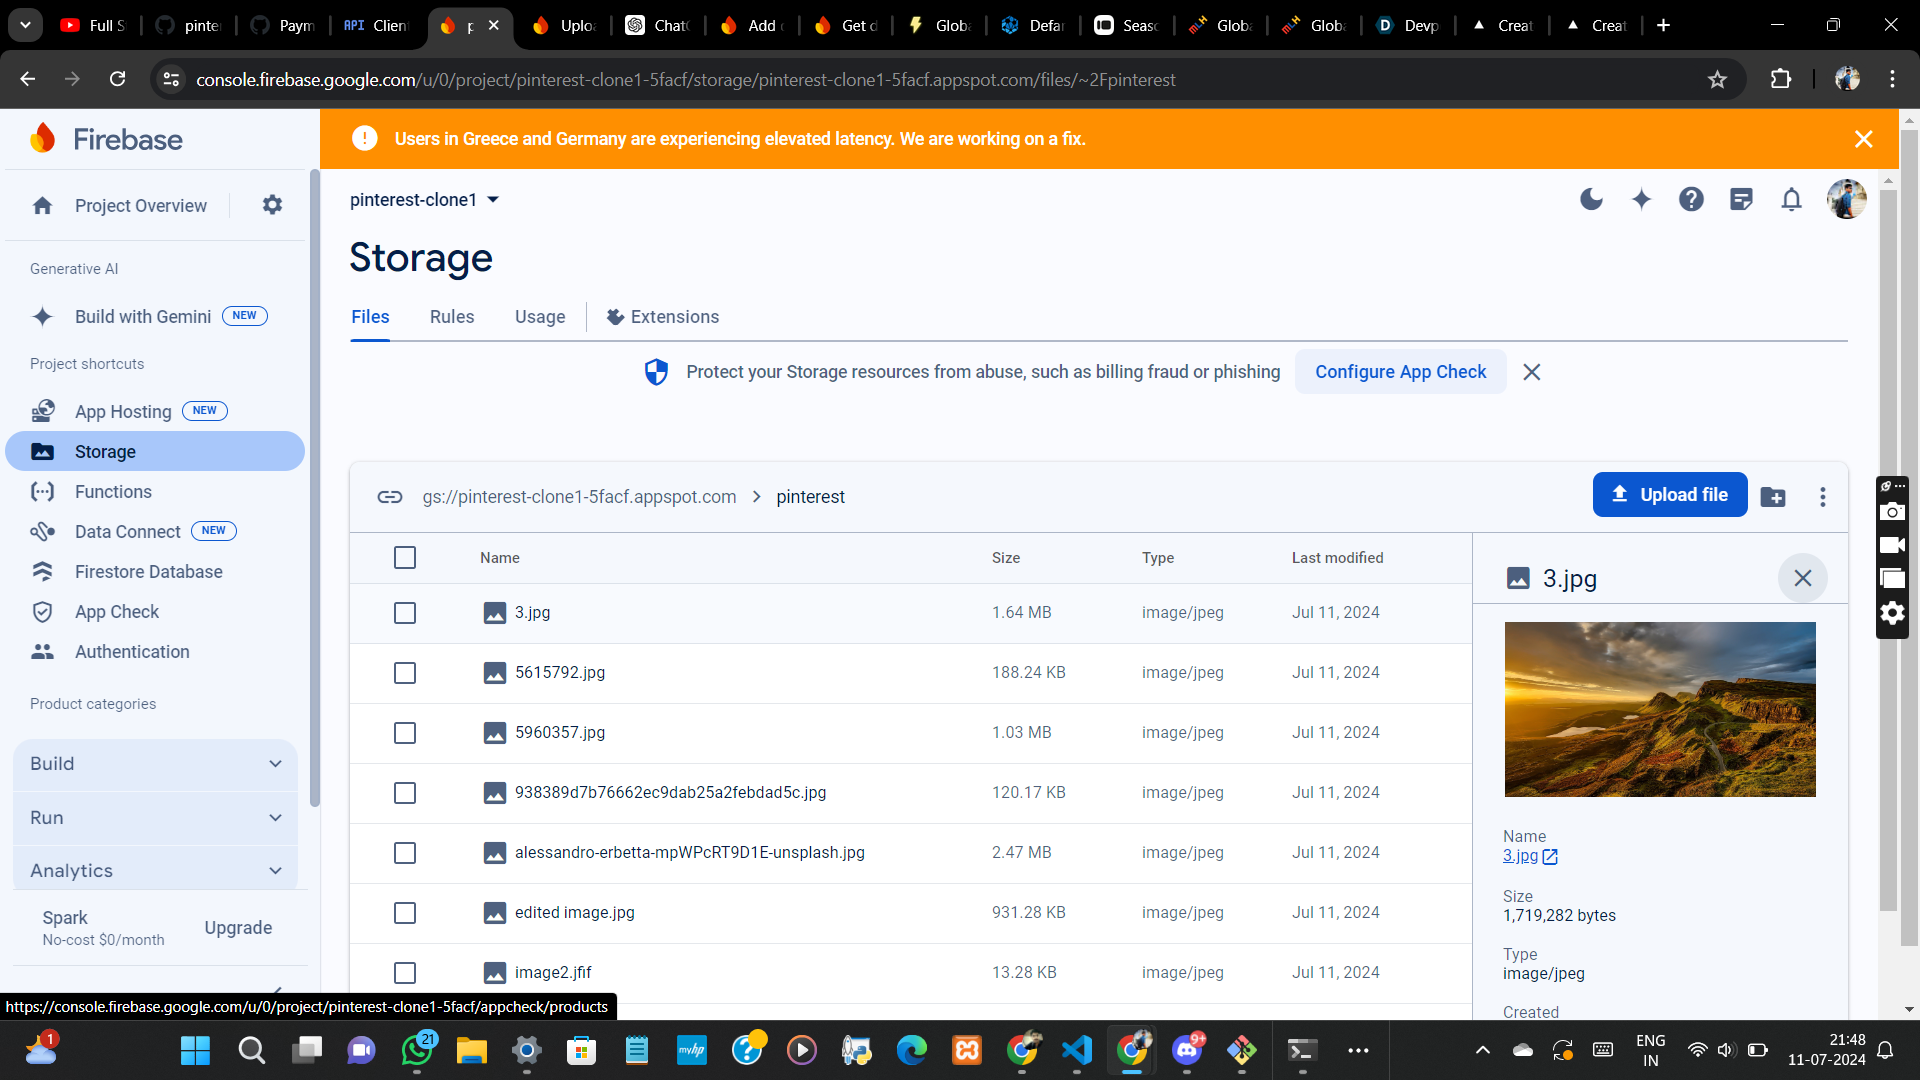The width and height of the screenshot is (1920, 1080).
Task: Open notifications bell icon
Action: 1791,200
